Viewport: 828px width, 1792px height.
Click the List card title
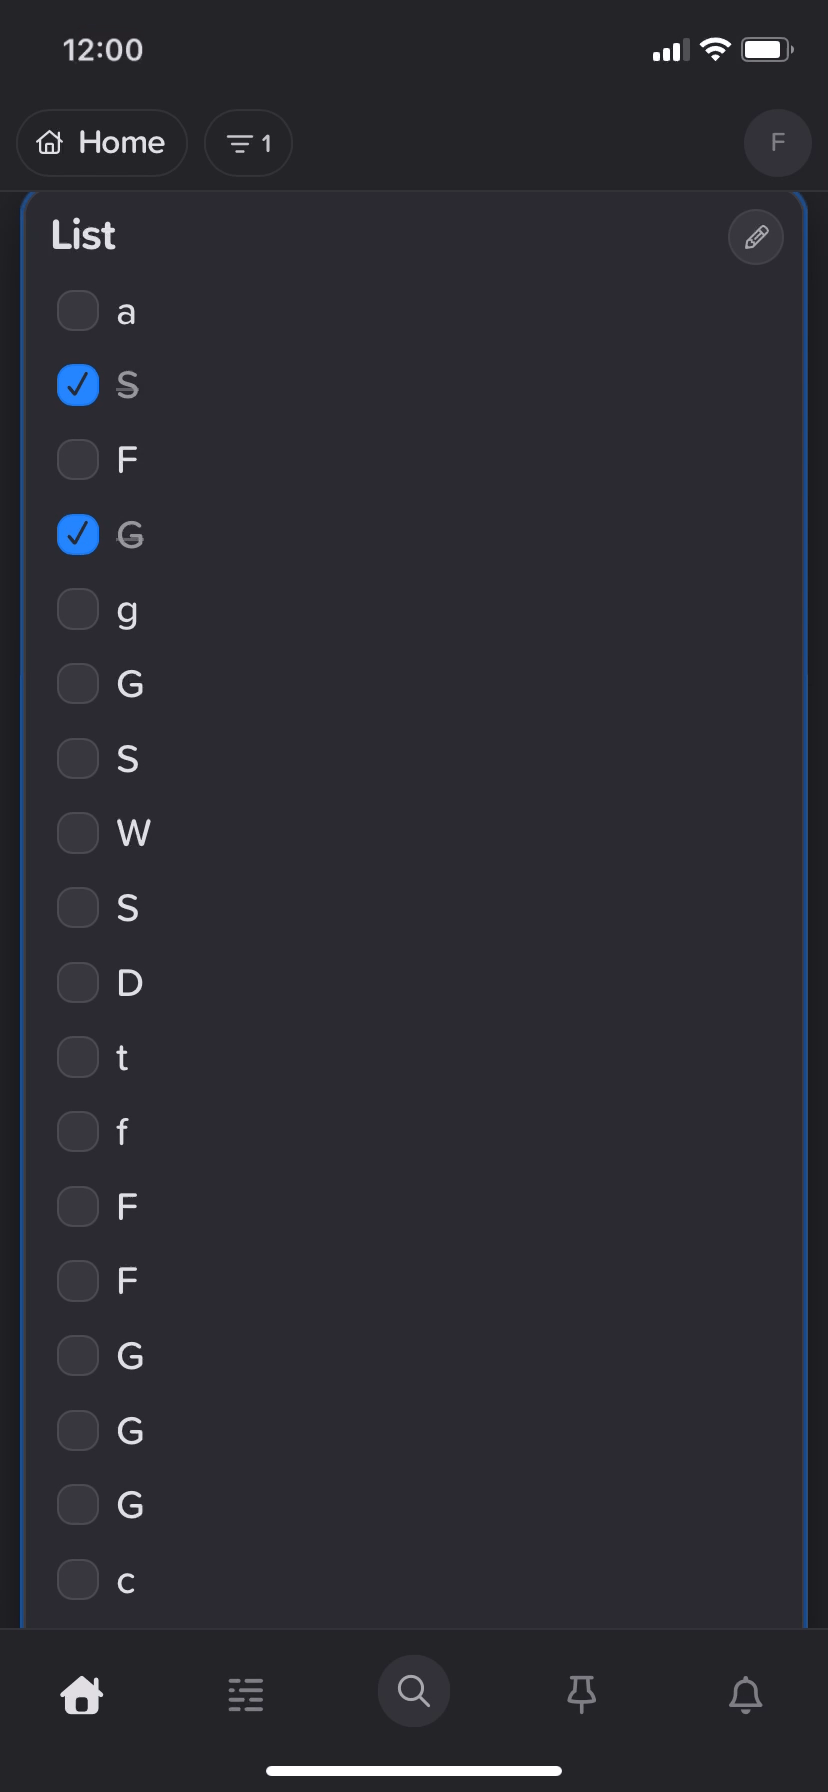coord(84,235)
